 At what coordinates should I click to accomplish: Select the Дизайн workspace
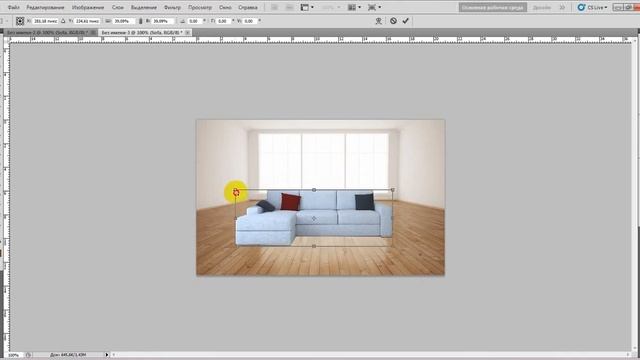(x=542, y=7)
